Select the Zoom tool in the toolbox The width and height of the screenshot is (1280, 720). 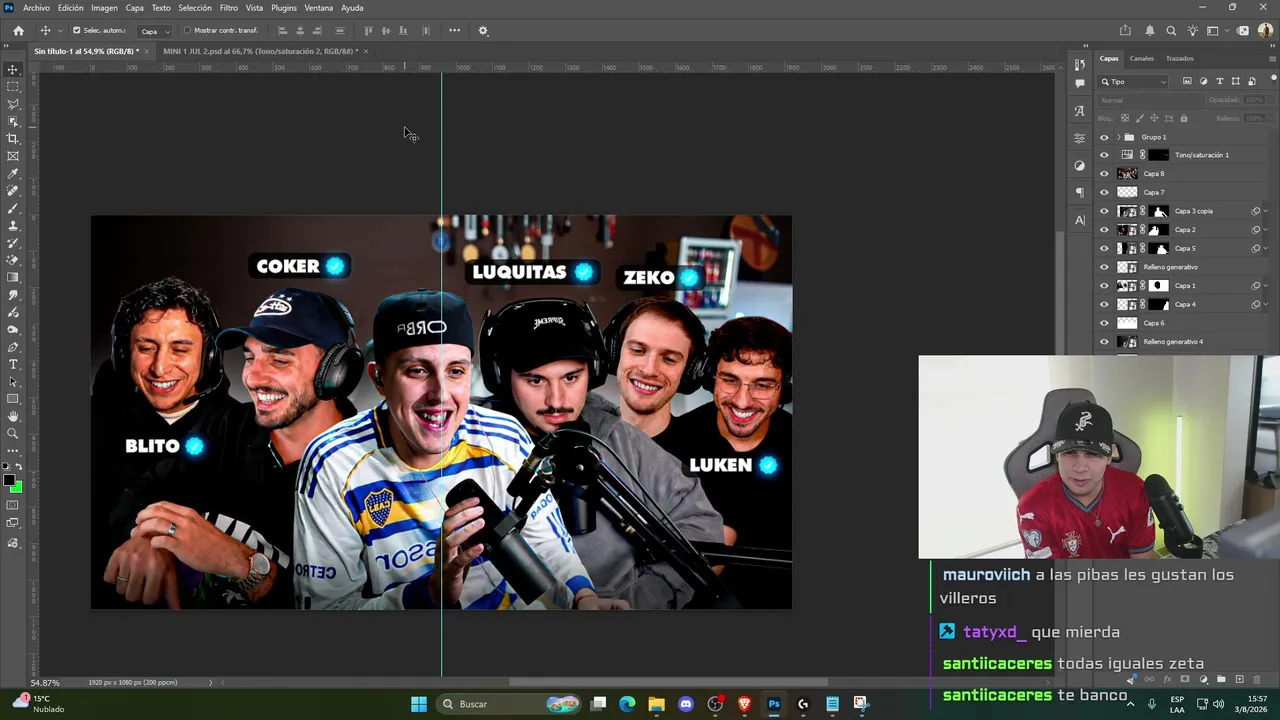[13, 434]
